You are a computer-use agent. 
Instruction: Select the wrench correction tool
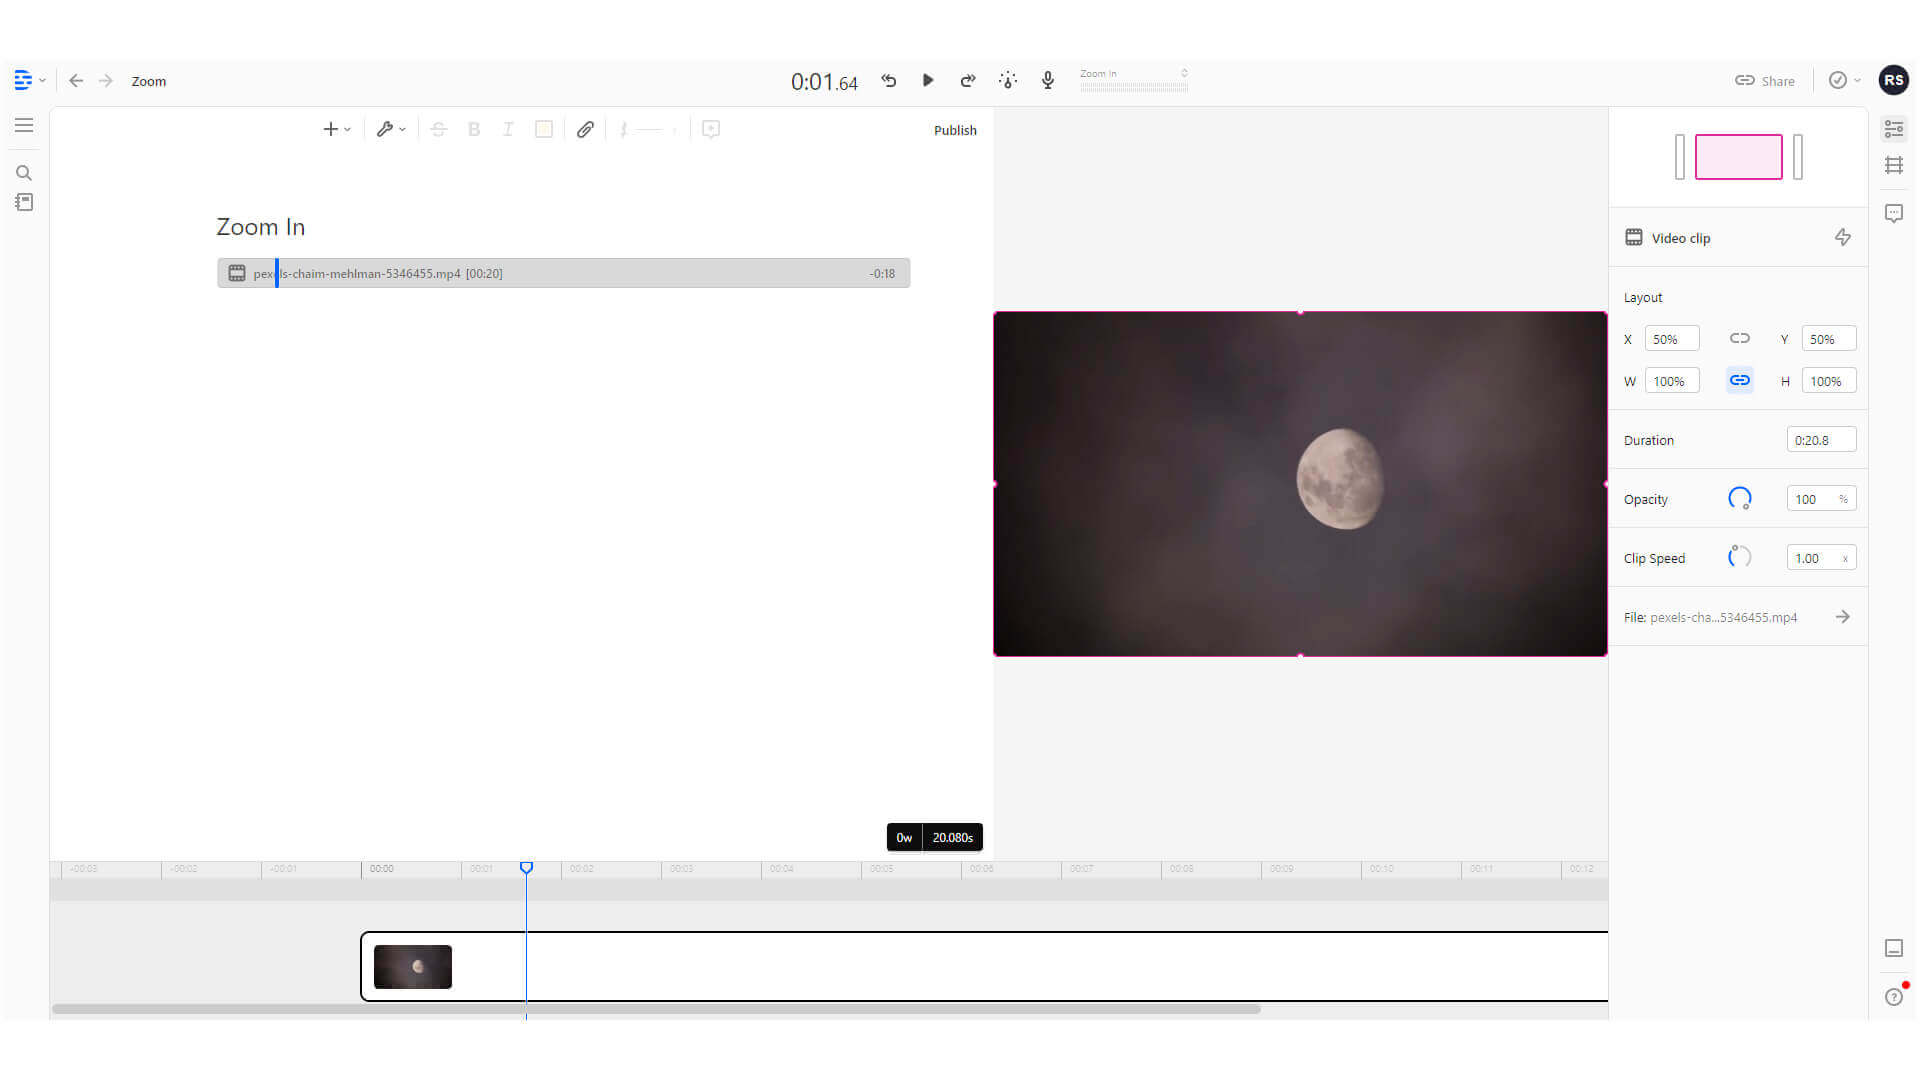[x=387, y=129]
